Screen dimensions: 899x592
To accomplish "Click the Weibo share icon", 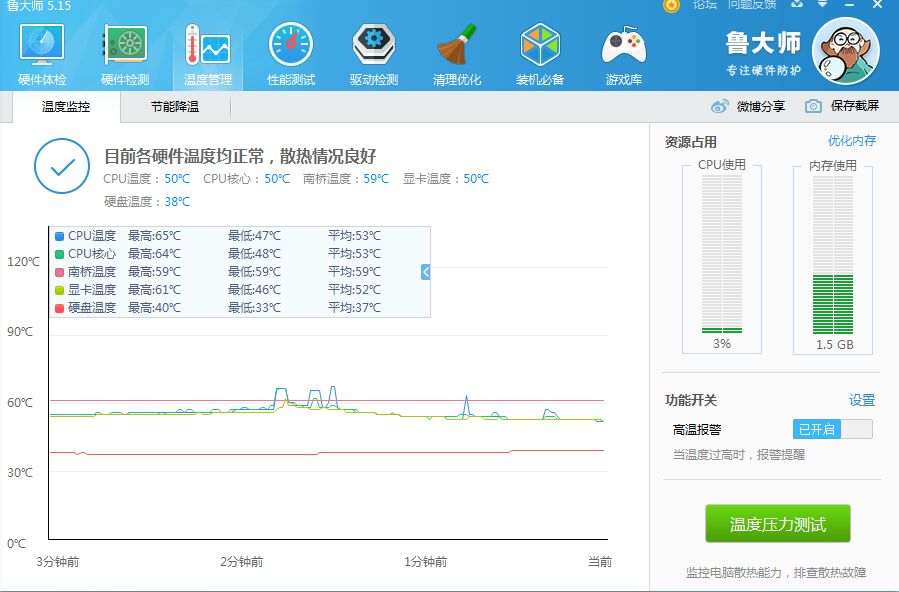I will (x=720, y=107).
